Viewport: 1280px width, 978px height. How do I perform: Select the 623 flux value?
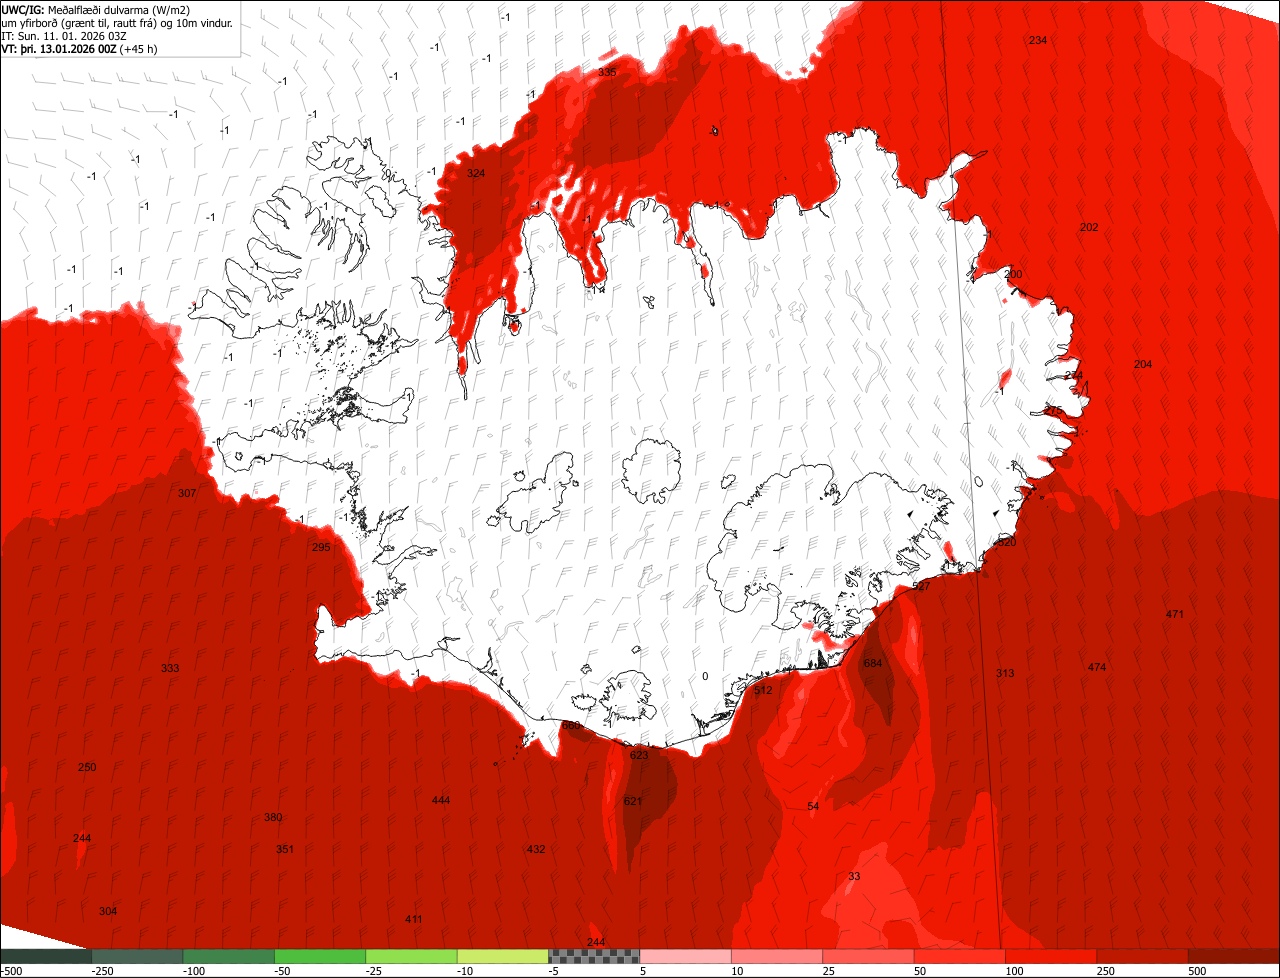(639, 756)
